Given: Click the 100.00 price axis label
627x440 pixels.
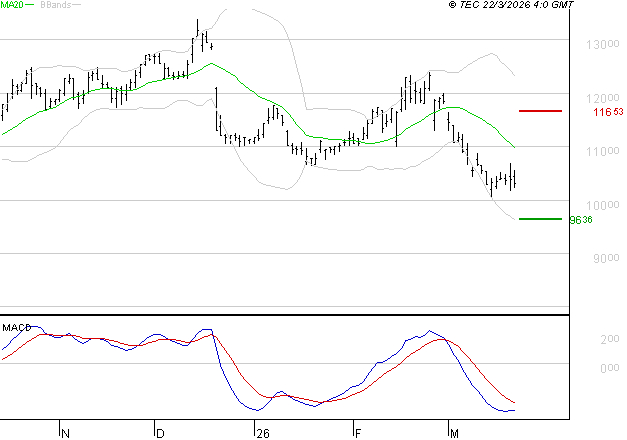Looking at the screenshot, I should (603, 205).
